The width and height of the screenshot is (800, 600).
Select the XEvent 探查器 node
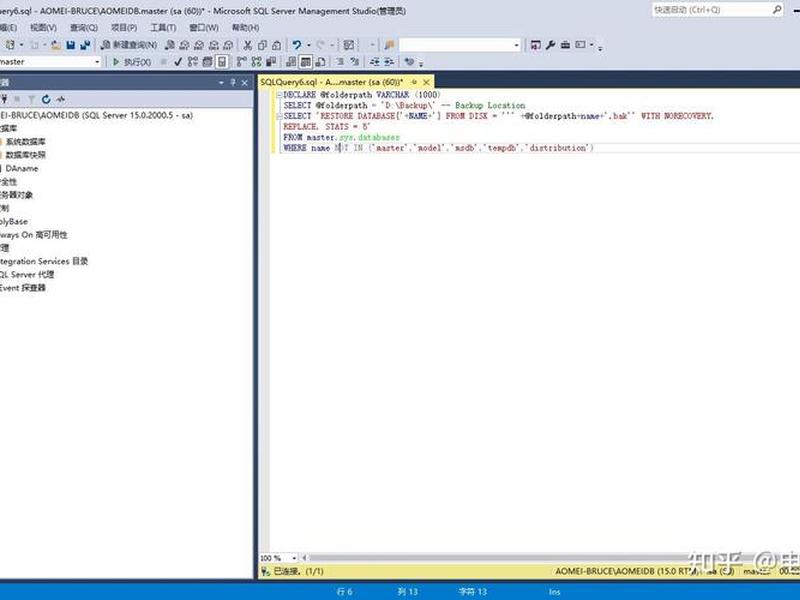23,288
